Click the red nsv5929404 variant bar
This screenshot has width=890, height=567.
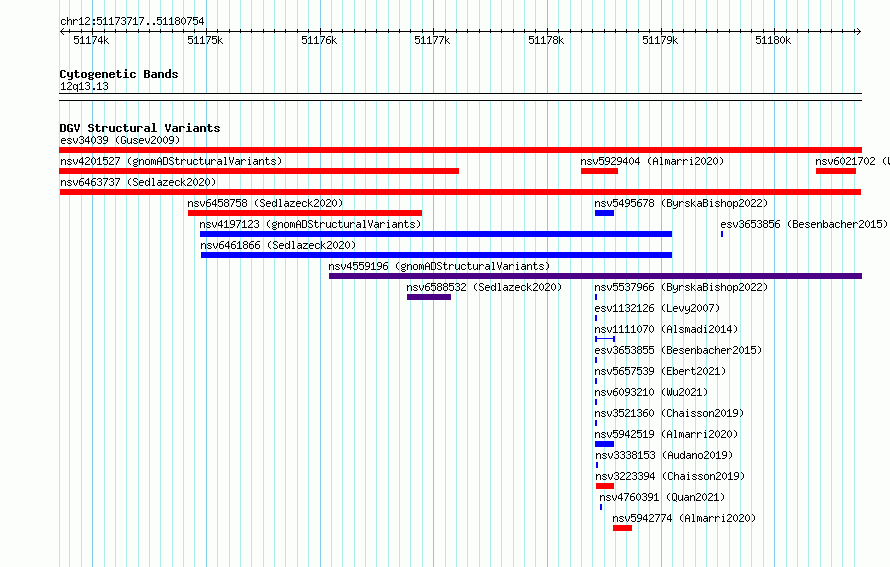tap(599, 171)
